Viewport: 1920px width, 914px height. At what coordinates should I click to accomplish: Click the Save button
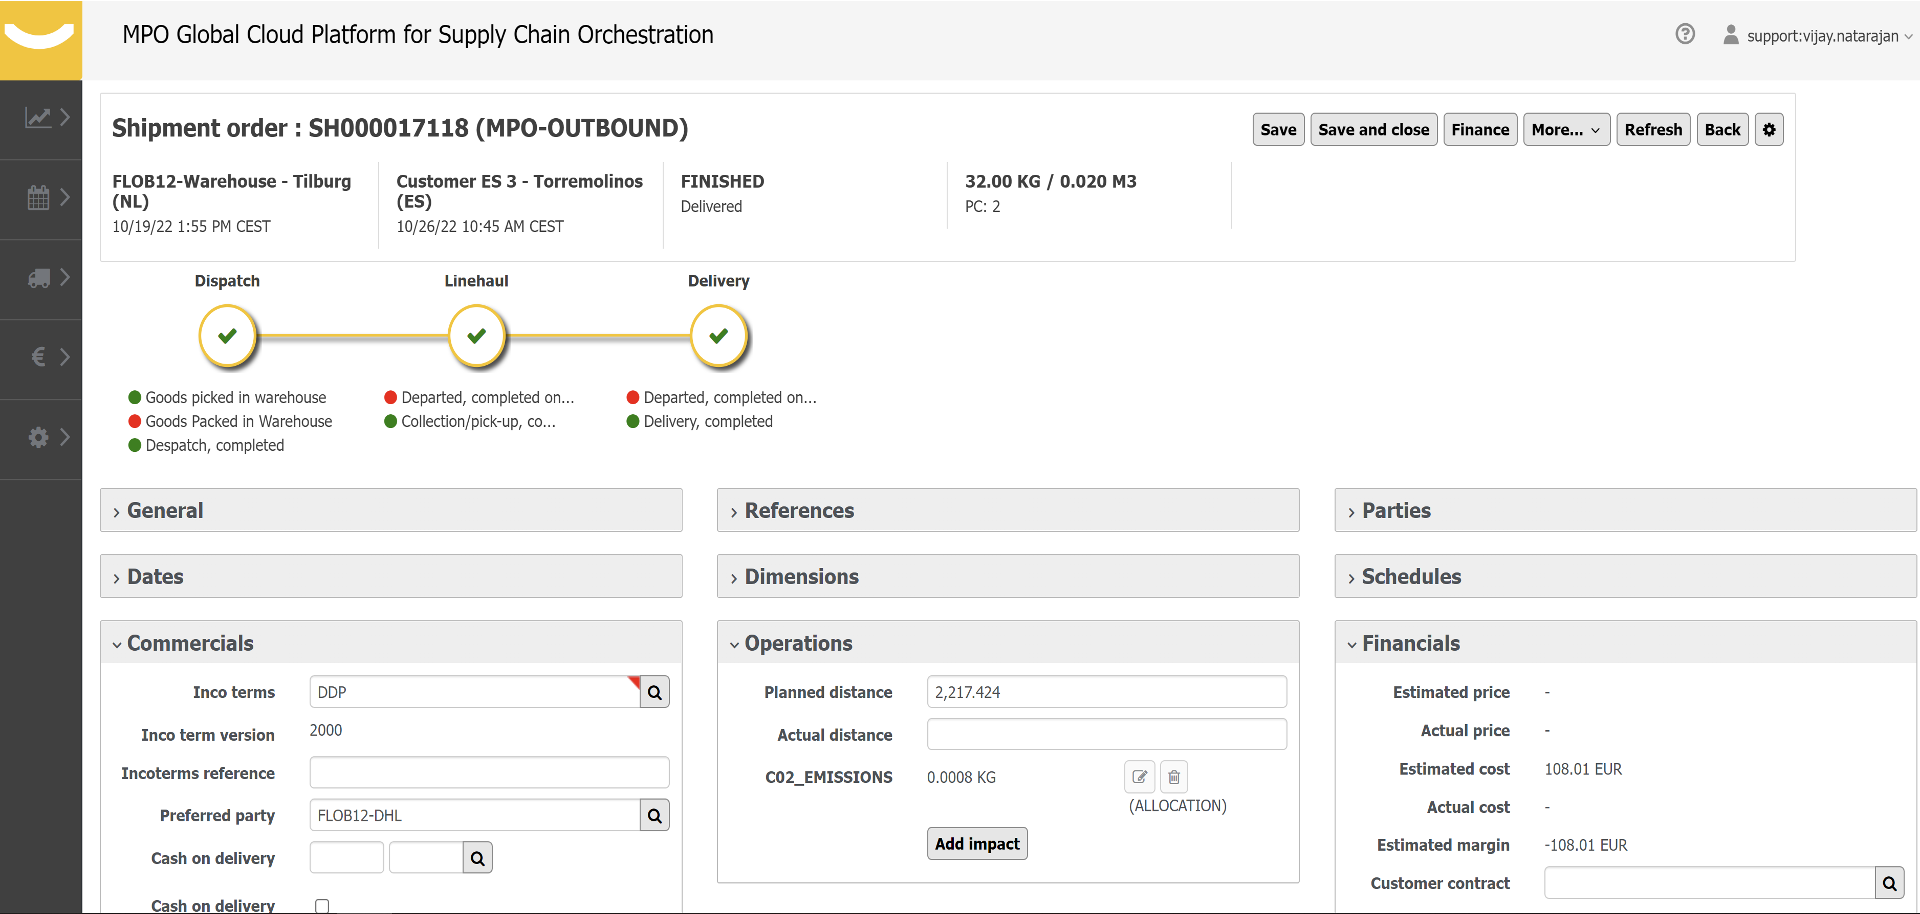[x=1278, y=130]
